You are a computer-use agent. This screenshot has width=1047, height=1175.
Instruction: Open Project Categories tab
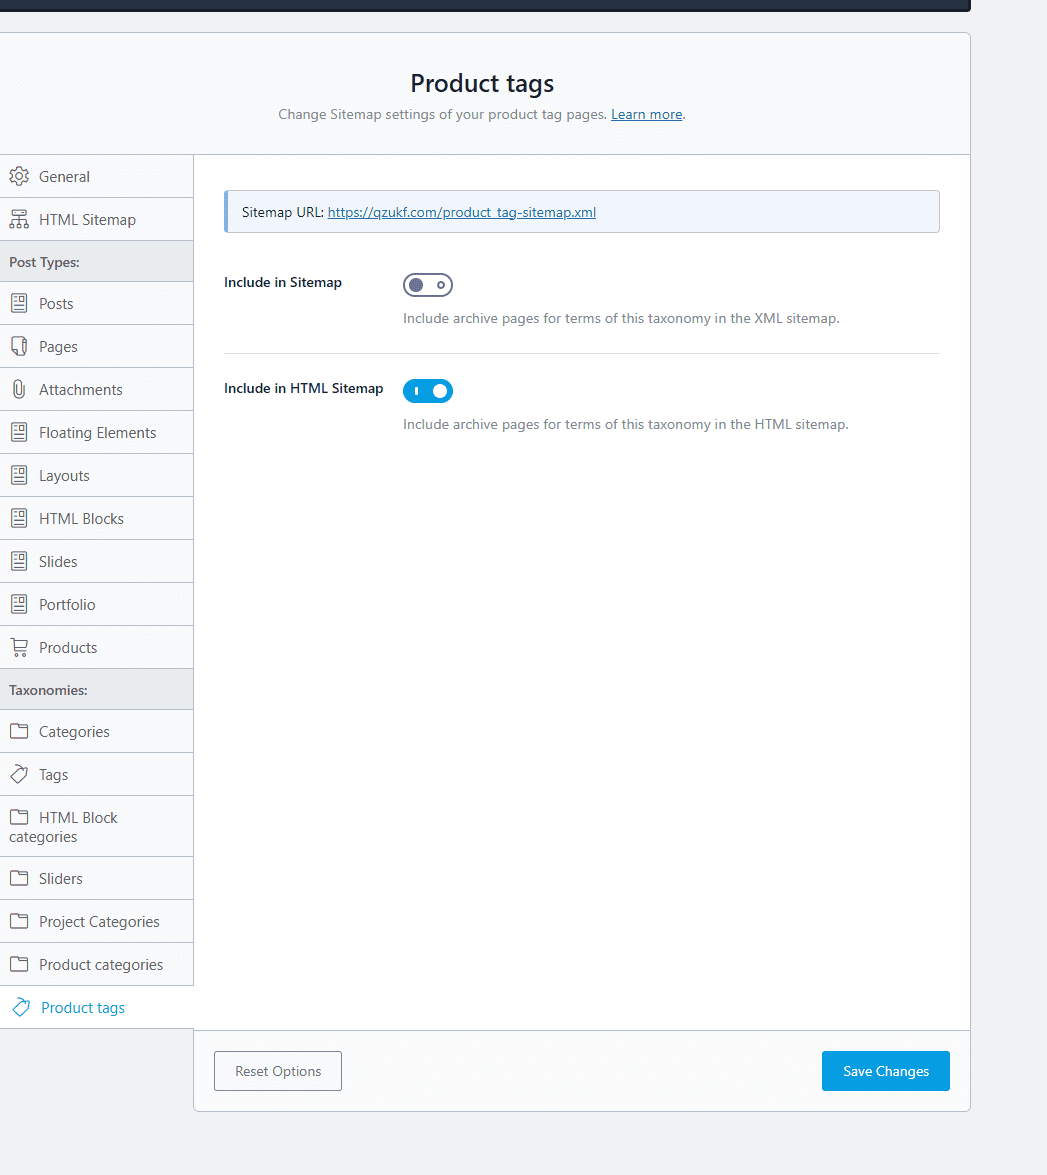pos(97,921)
